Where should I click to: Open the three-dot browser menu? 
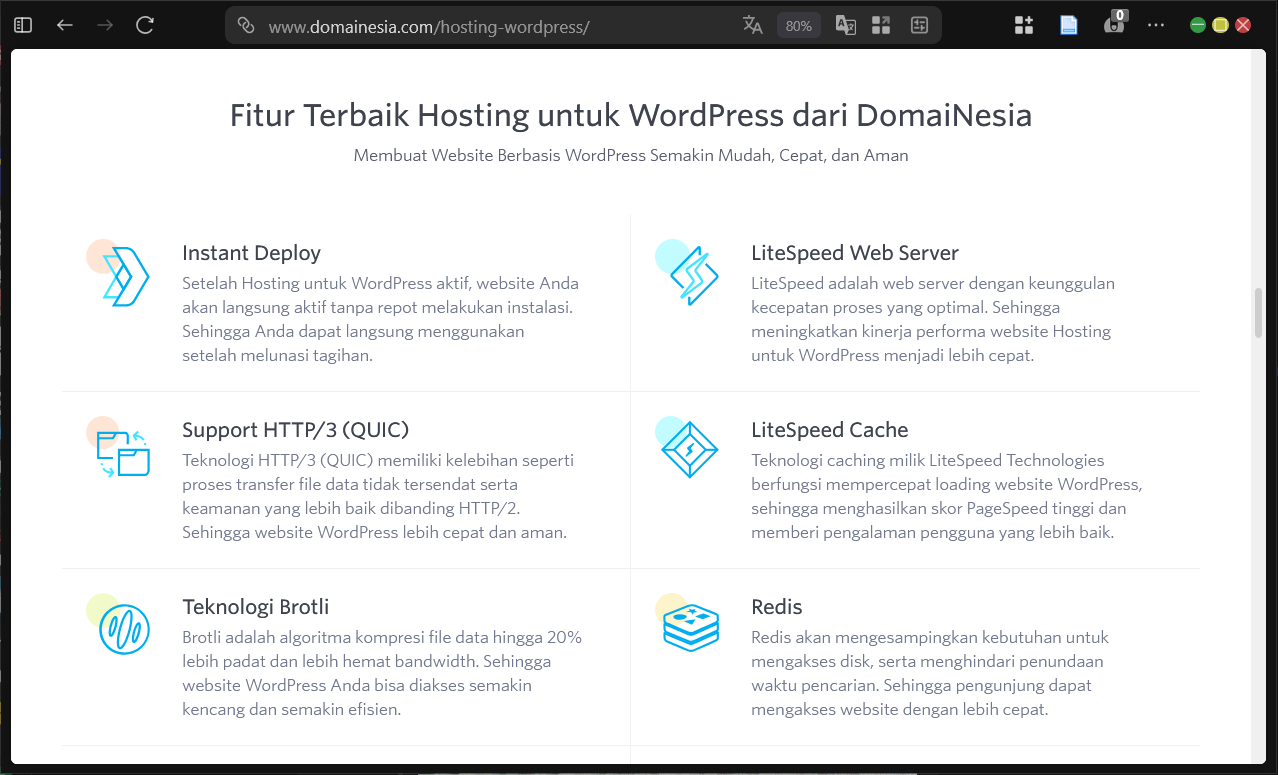pos(1156,25)
